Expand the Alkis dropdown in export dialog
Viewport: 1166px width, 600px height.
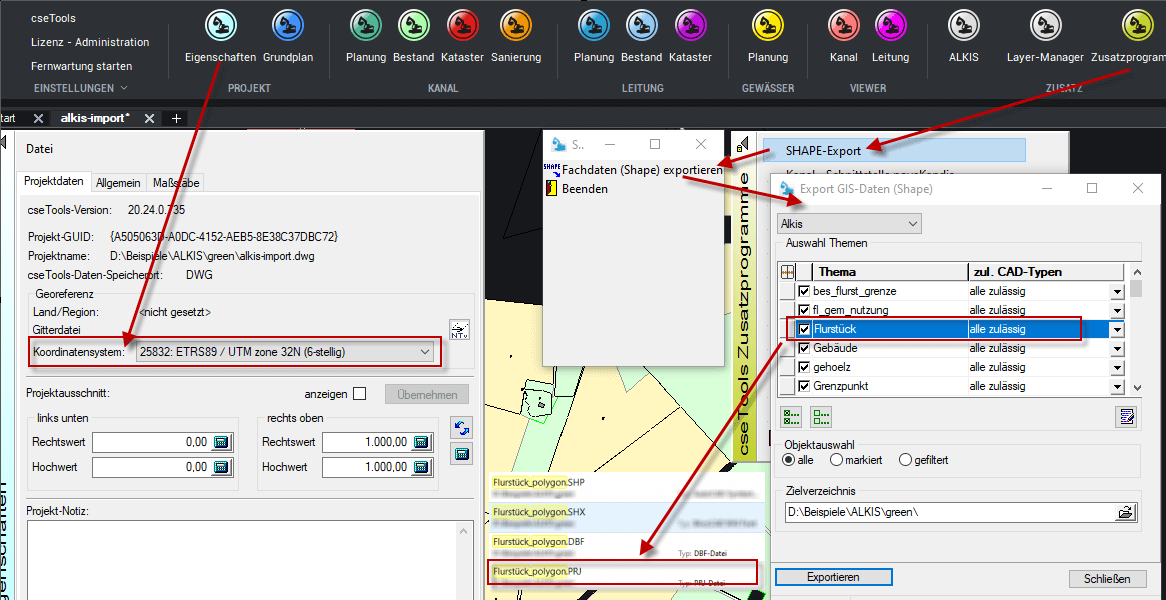pyautogui.click(x=912, y=224)
